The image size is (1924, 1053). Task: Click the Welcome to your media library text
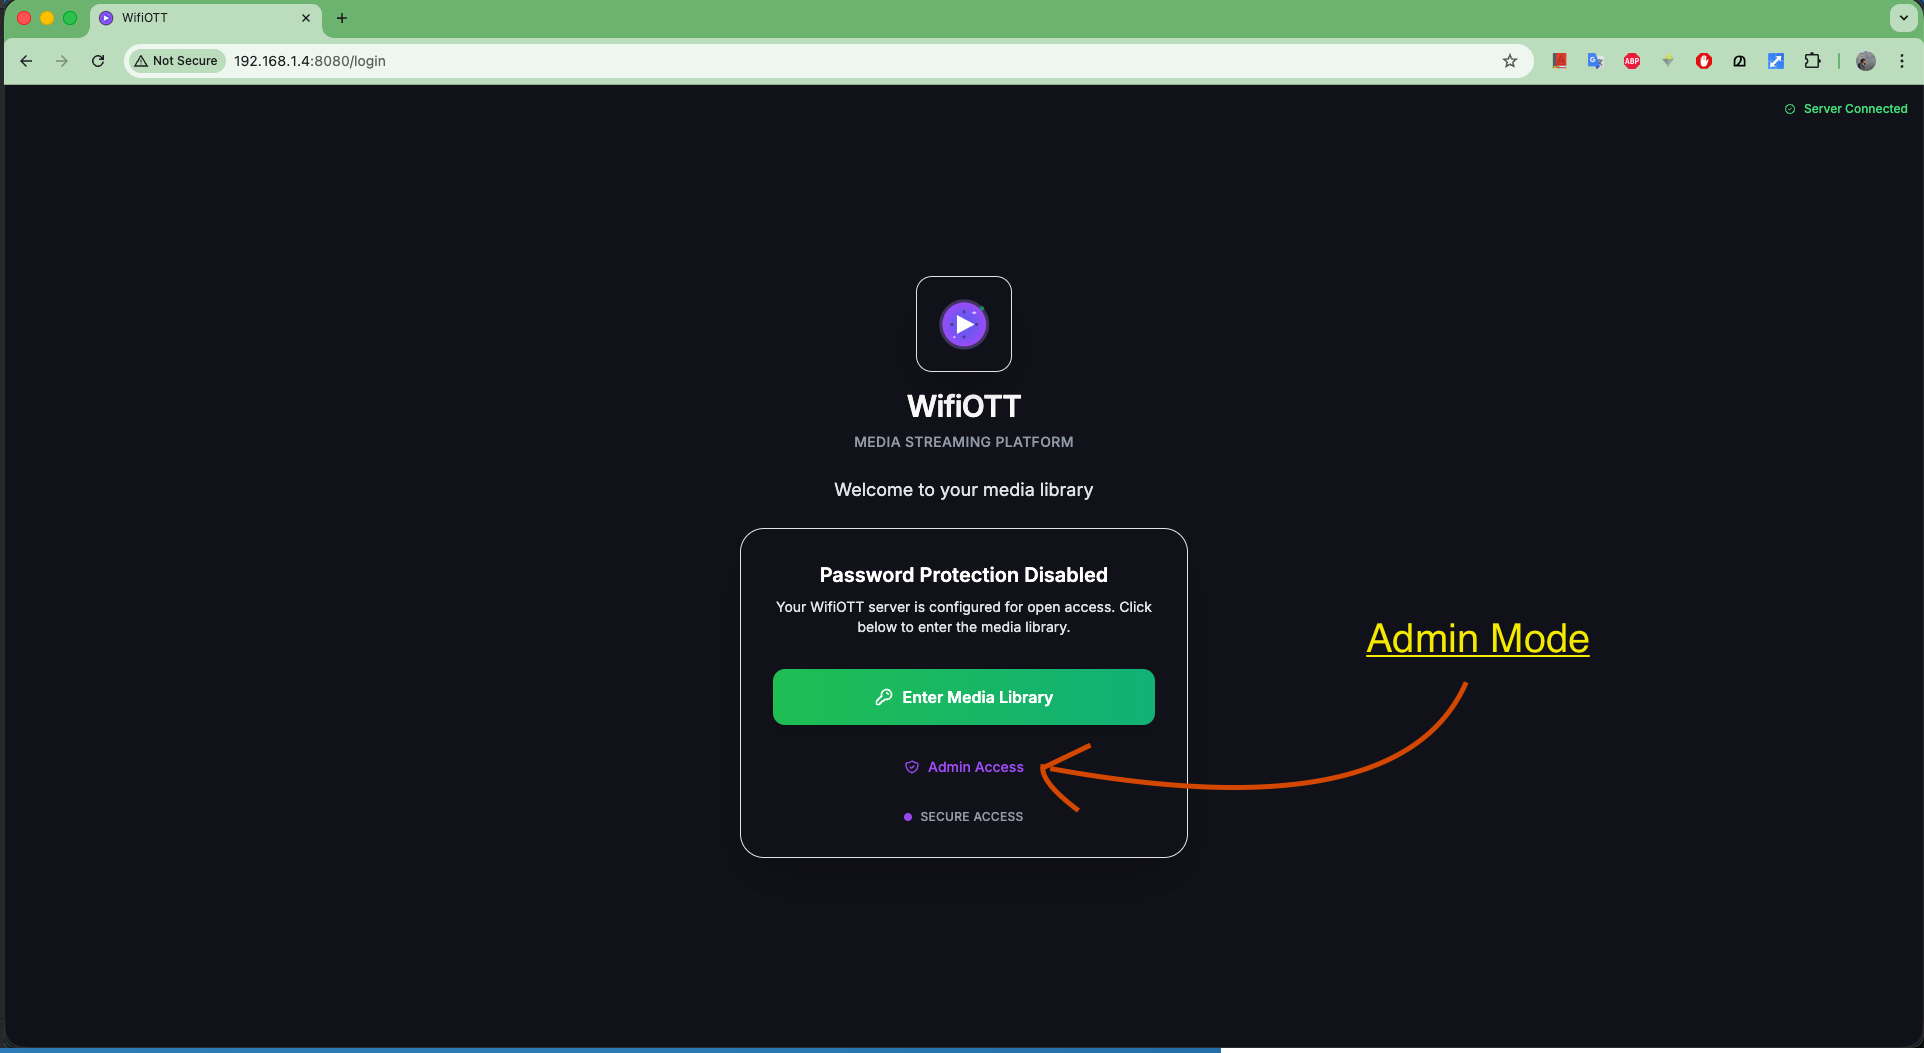coord(964,490)
